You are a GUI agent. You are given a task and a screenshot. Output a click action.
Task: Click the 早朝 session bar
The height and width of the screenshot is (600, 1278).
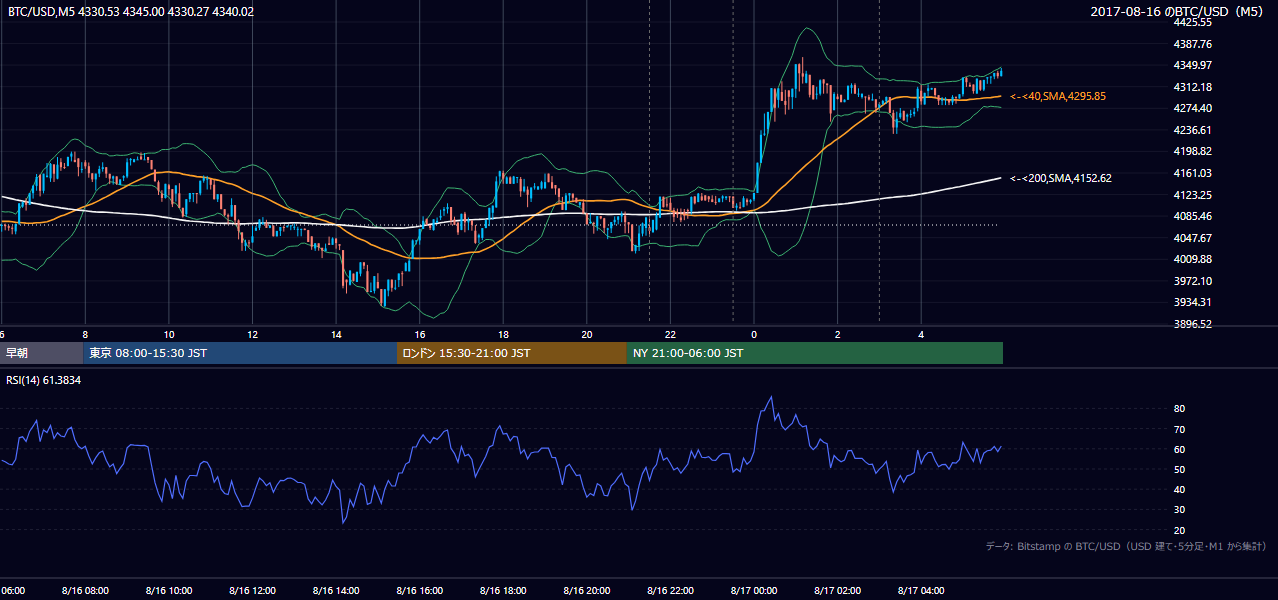click(41, 353)
